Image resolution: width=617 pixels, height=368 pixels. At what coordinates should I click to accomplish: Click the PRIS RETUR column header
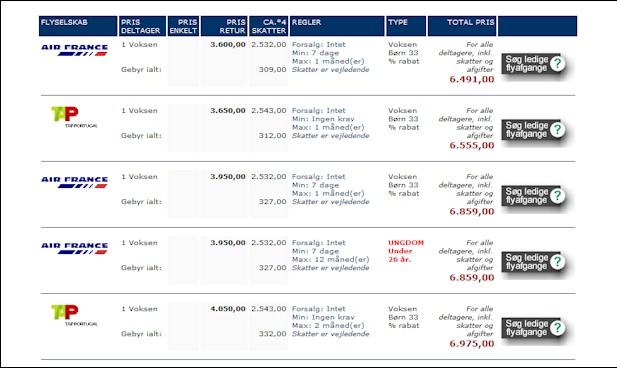click(224, 26)
